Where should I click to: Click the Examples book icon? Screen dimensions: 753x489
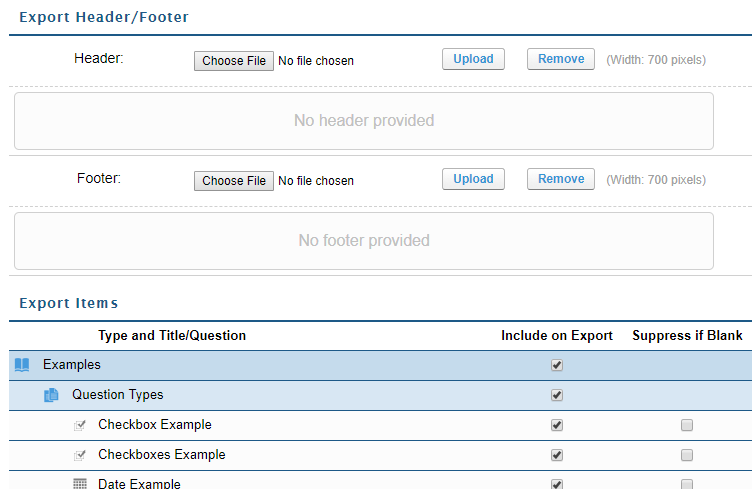(22, 365)
